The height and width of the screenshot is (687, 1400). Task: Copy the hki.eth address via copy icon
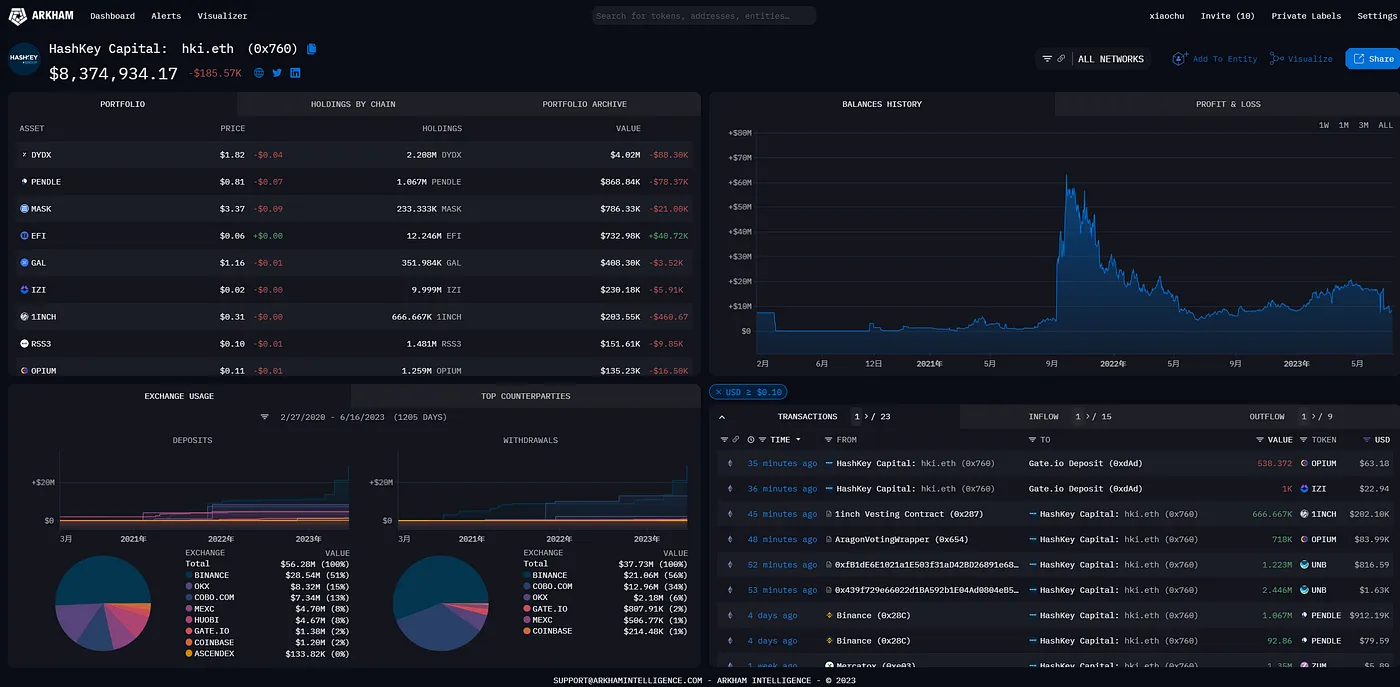pos(312,48)
